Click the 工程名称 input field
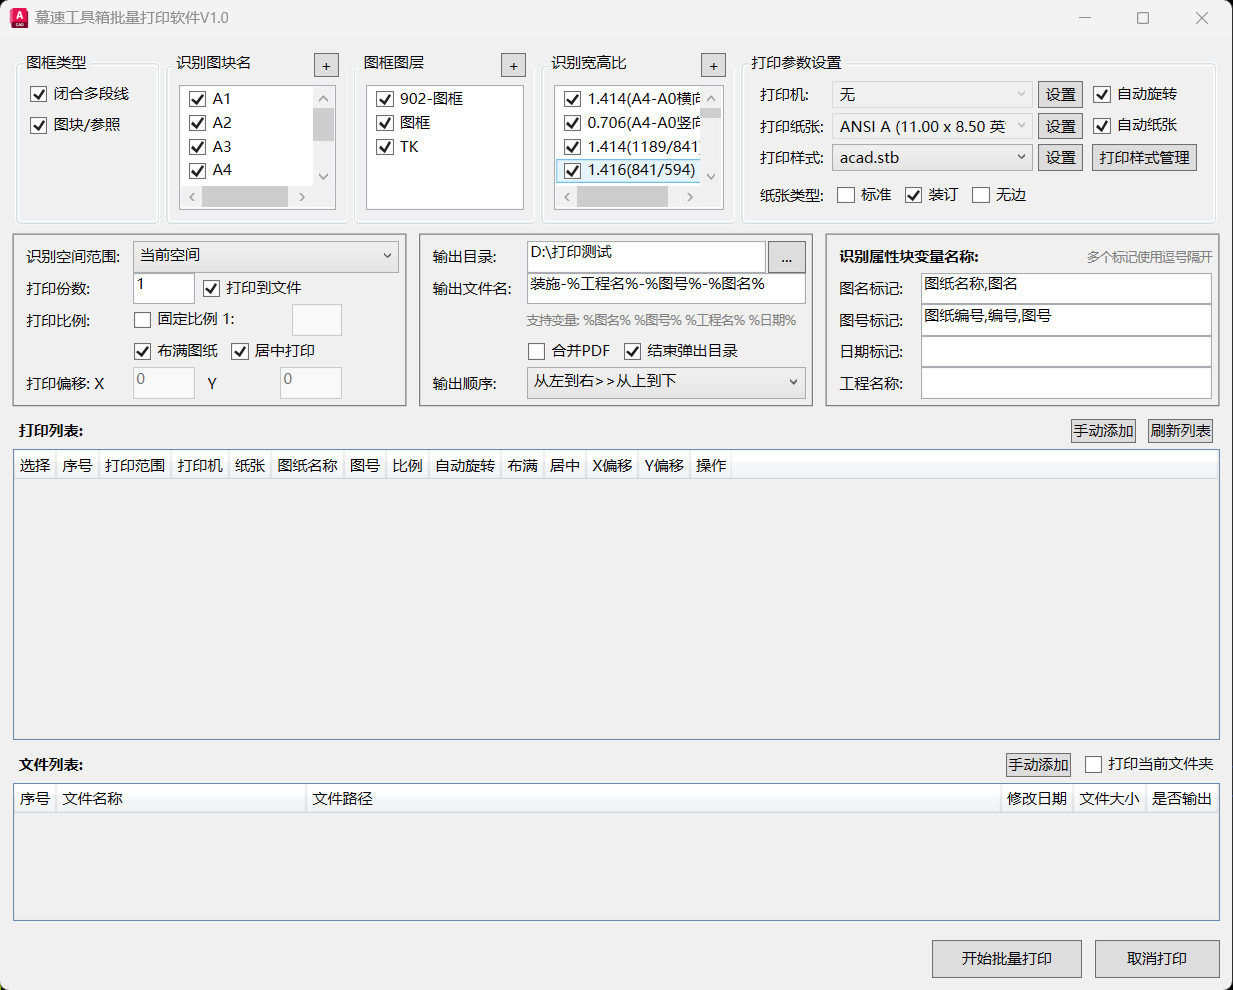The width and height of the screenshot is (1233, 990). pyautogui.click(x=1066, y=383)
